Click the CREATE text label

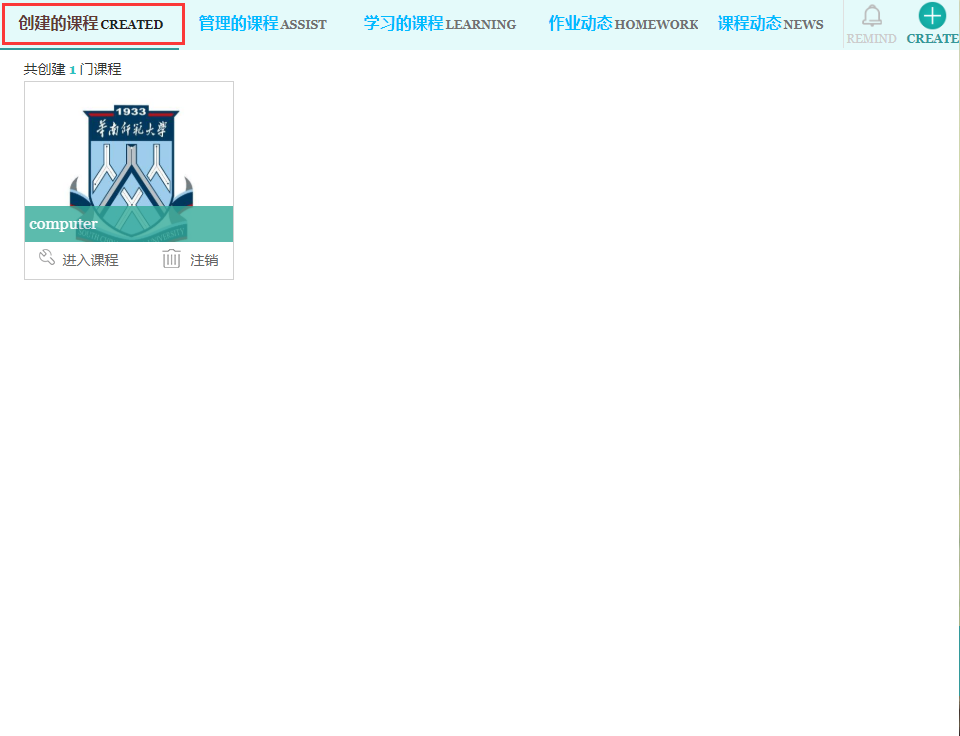click(x=932, y=39)
